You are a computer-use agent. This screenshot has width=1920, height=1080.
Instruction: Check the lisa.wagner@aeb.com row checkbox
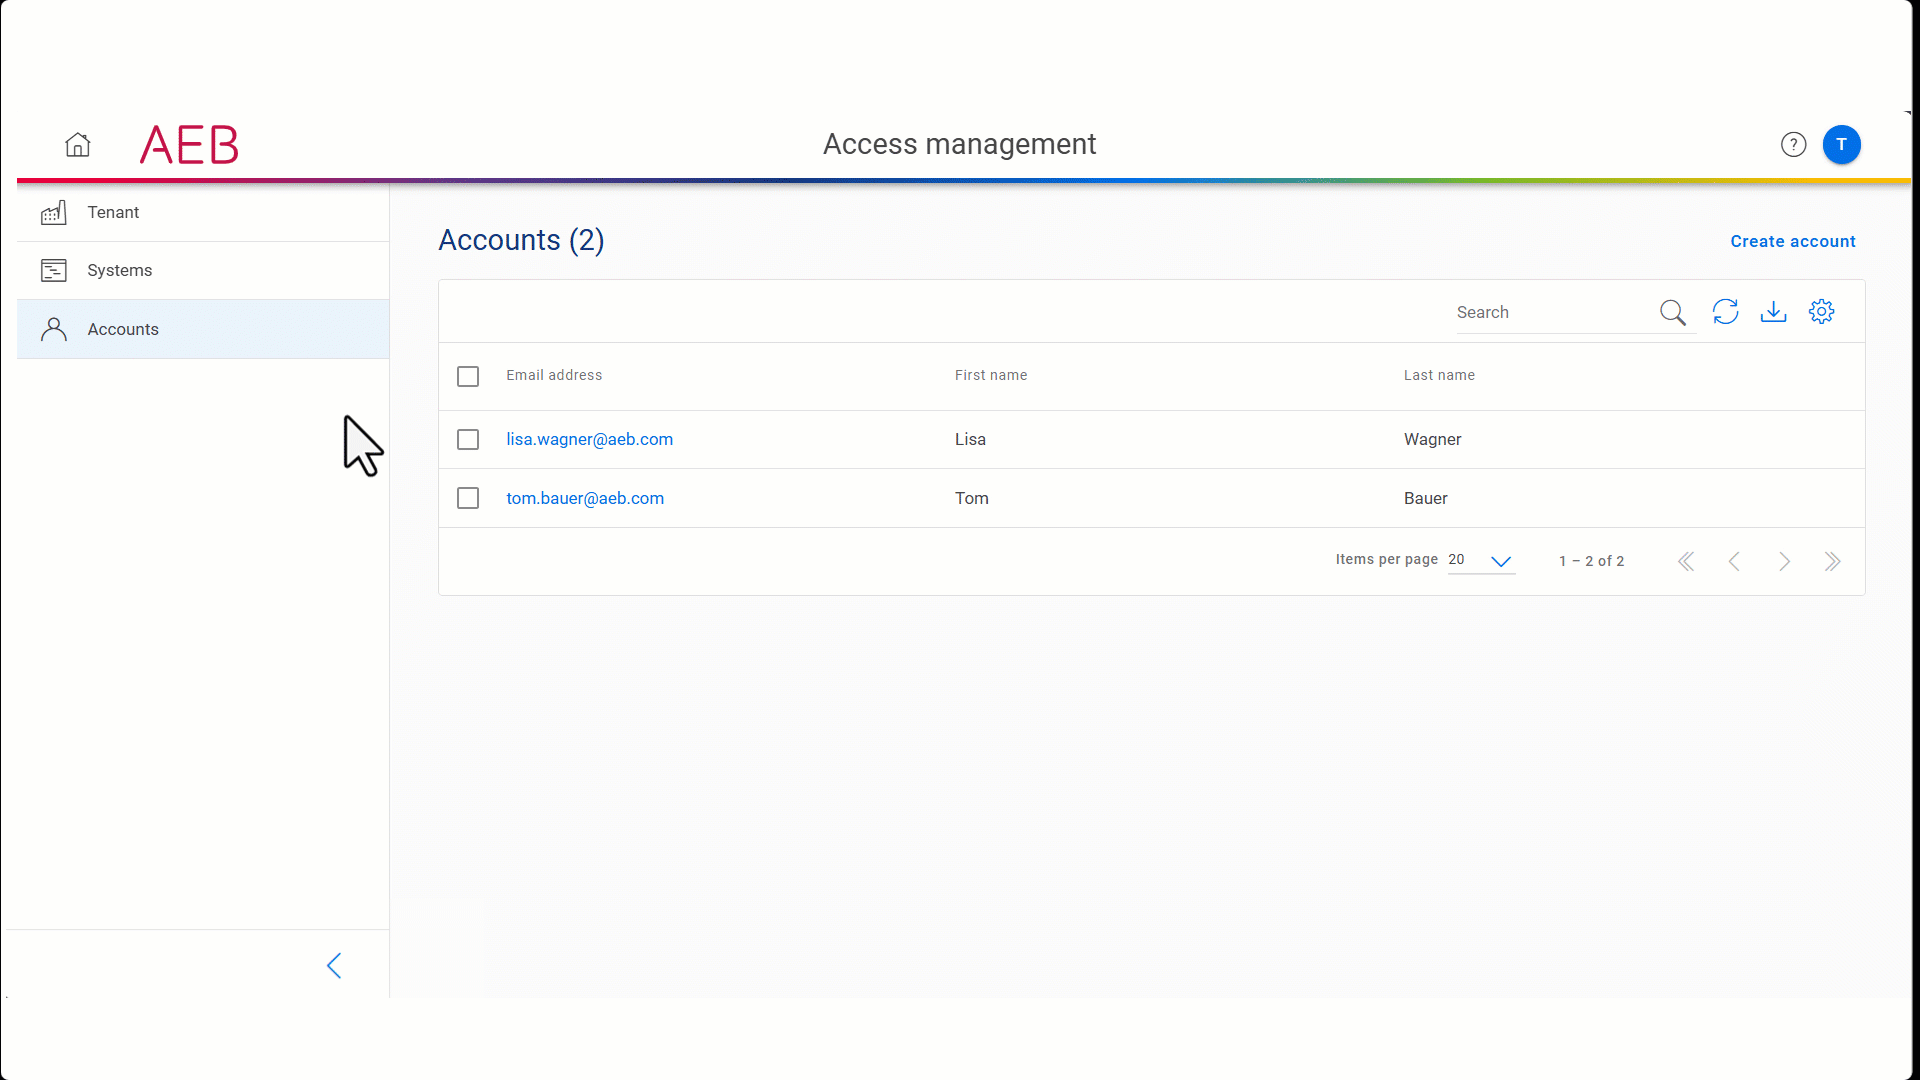468,440
